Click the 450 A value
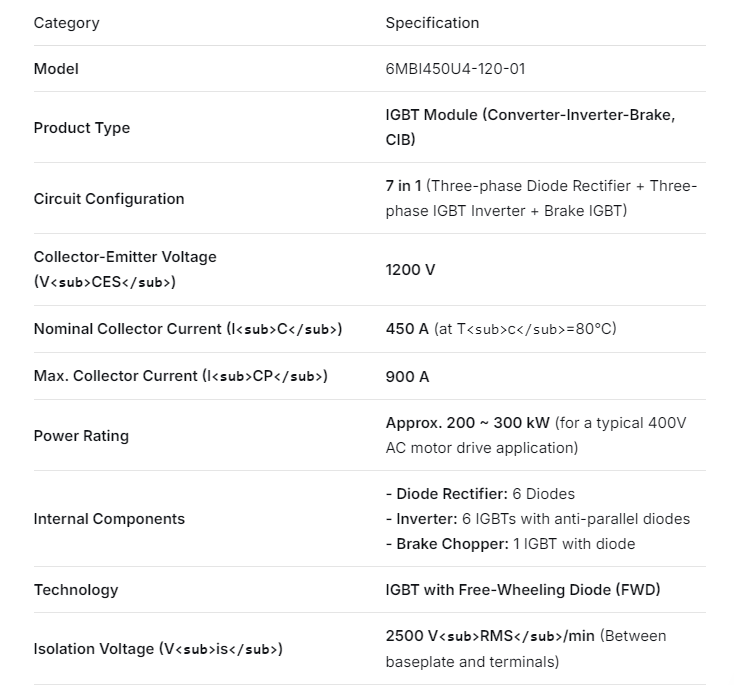This screenshot has width=734, height=685. click(407, 329)
